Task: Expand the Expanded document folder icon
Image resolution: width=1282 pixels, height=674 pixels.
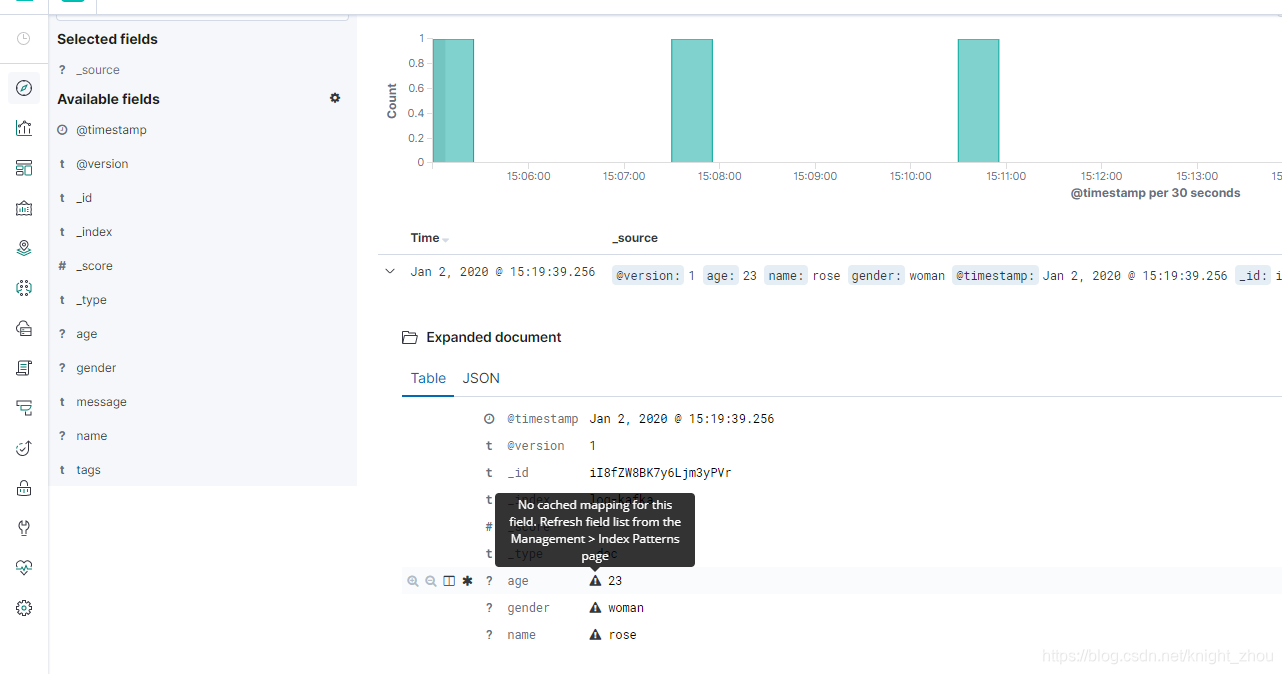Action: tap(409, 337)
